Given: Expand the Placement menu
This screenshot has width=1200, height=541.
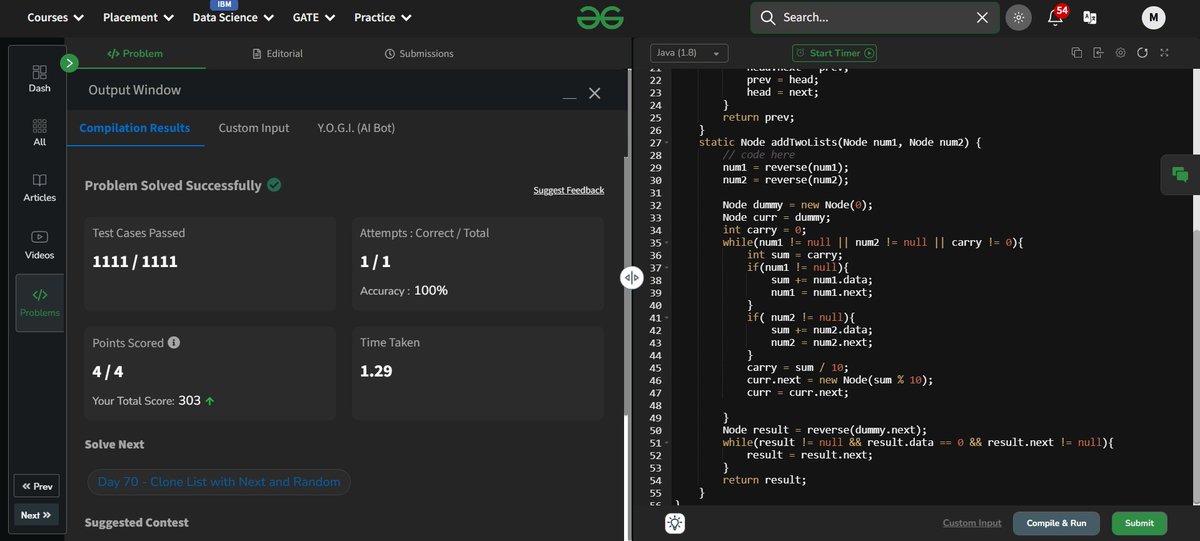Looking at the screenshot, I should tap(138, 17).
